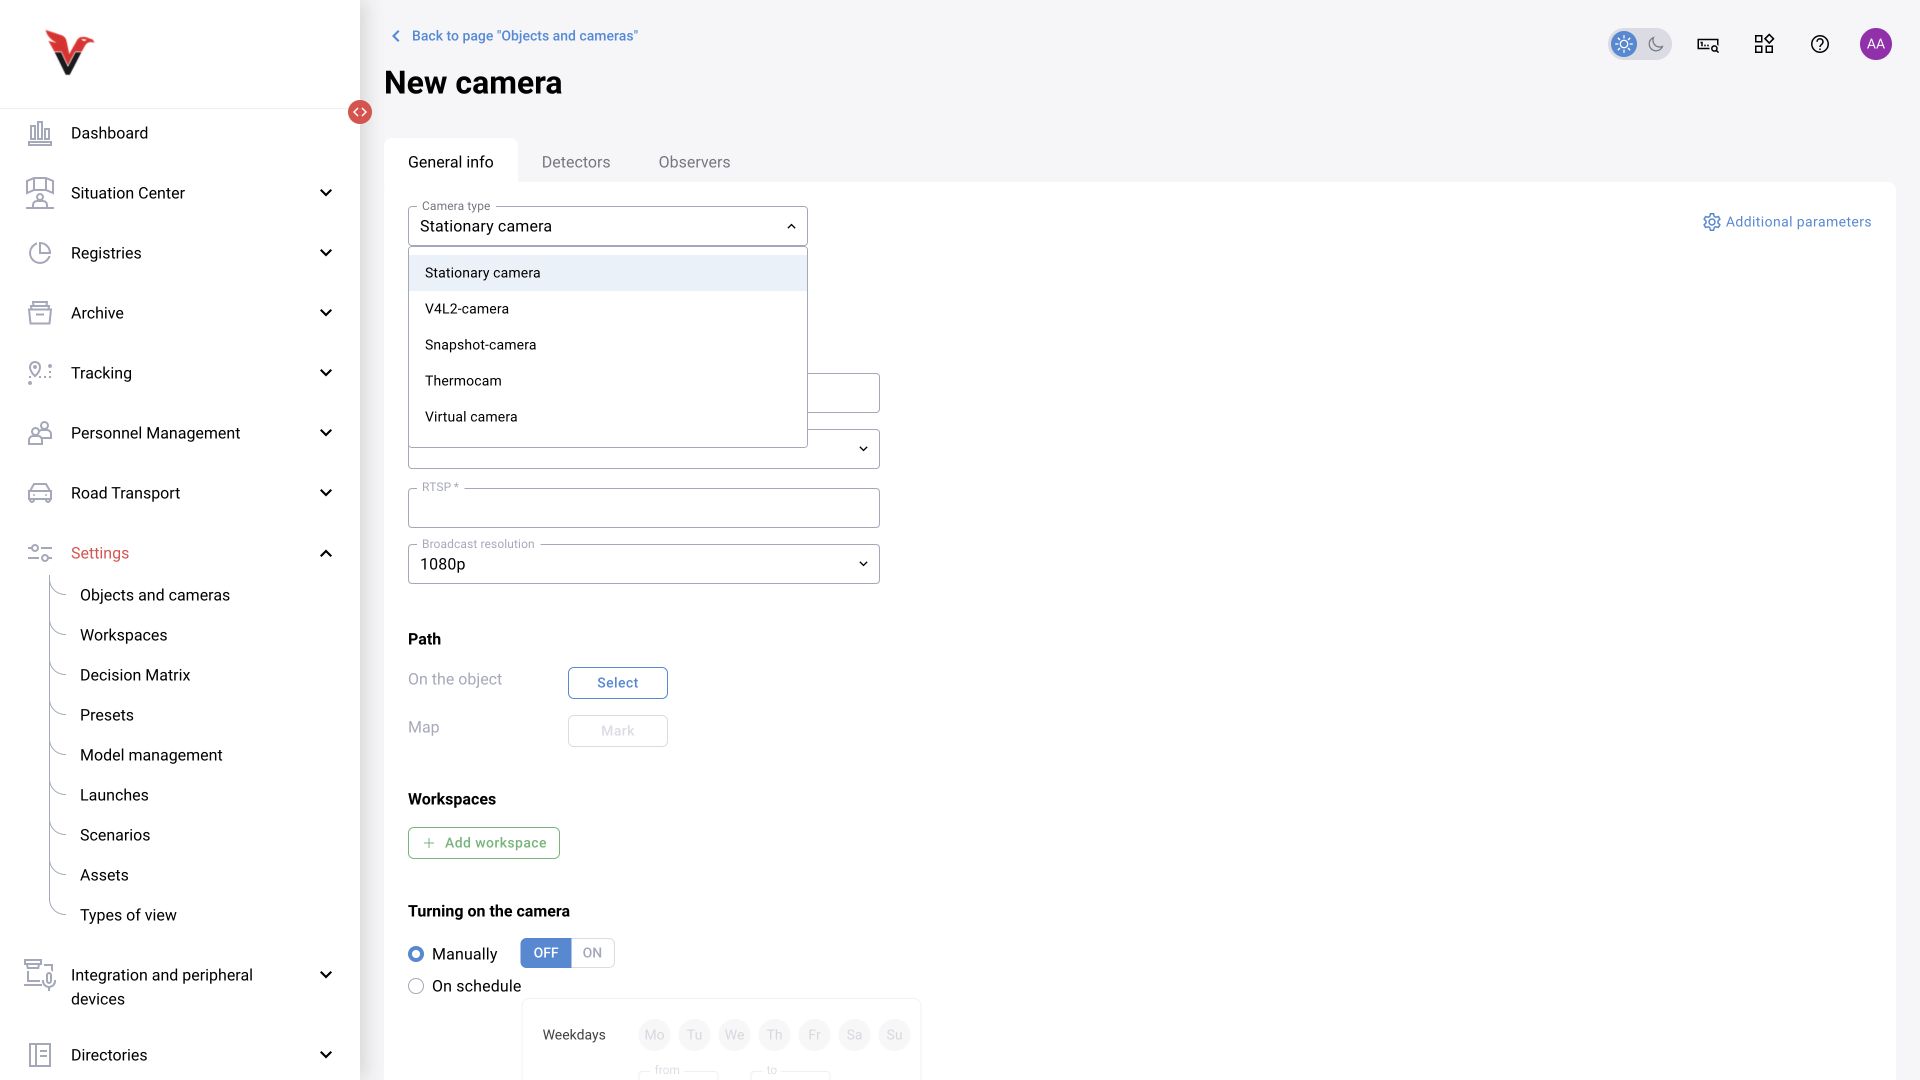Set camera toggle to OFF

tap(546, 953)
